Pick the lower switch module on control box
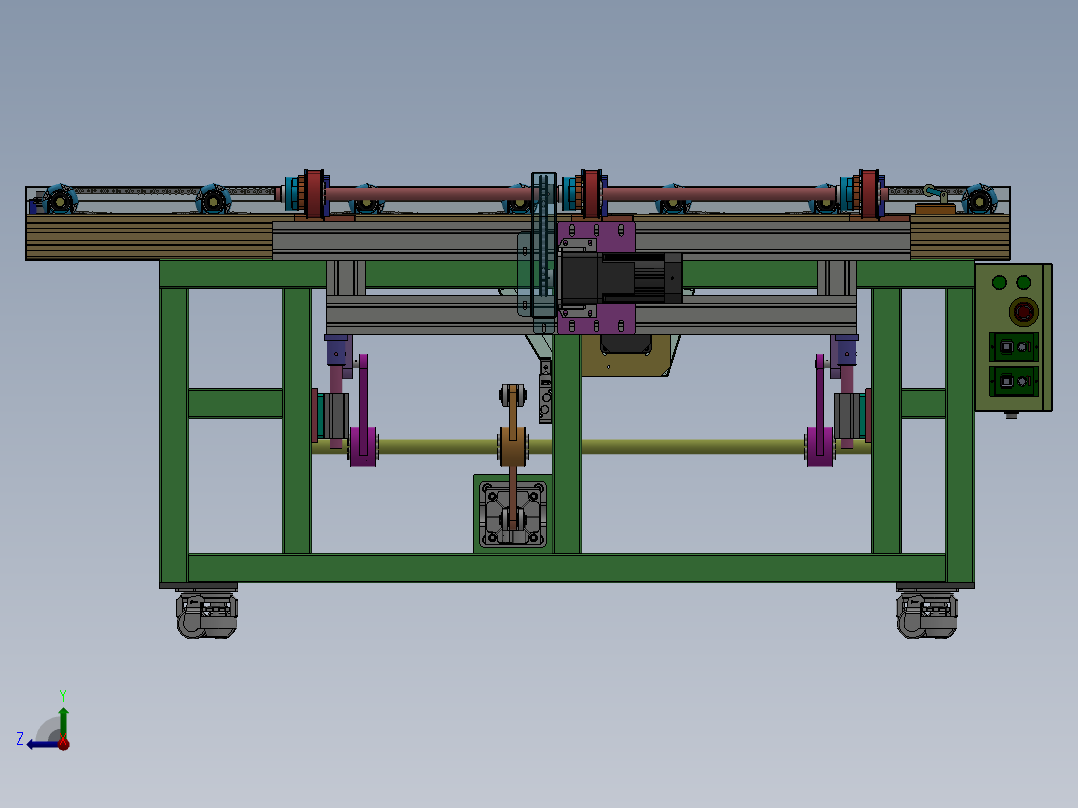The image size is (1078, 808). (x=1013, y=381)
